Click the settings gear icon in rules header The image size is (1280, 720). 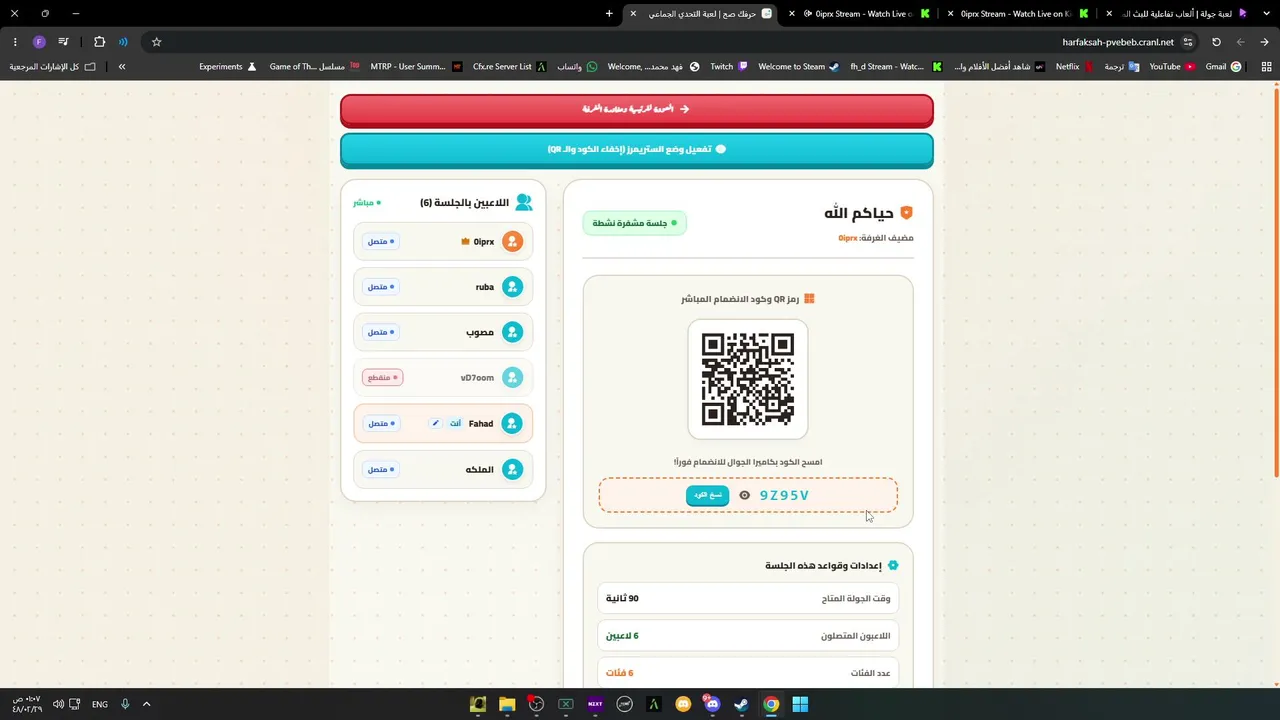[893, 565]
